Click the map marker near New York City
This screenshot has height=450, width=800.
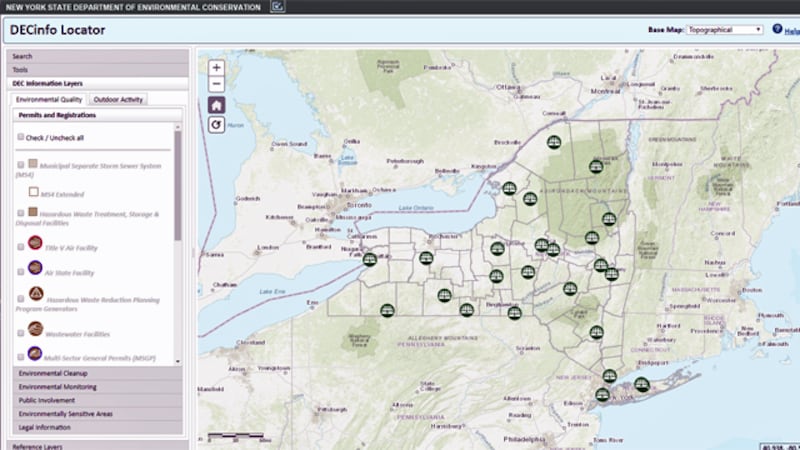coord(603,395)
